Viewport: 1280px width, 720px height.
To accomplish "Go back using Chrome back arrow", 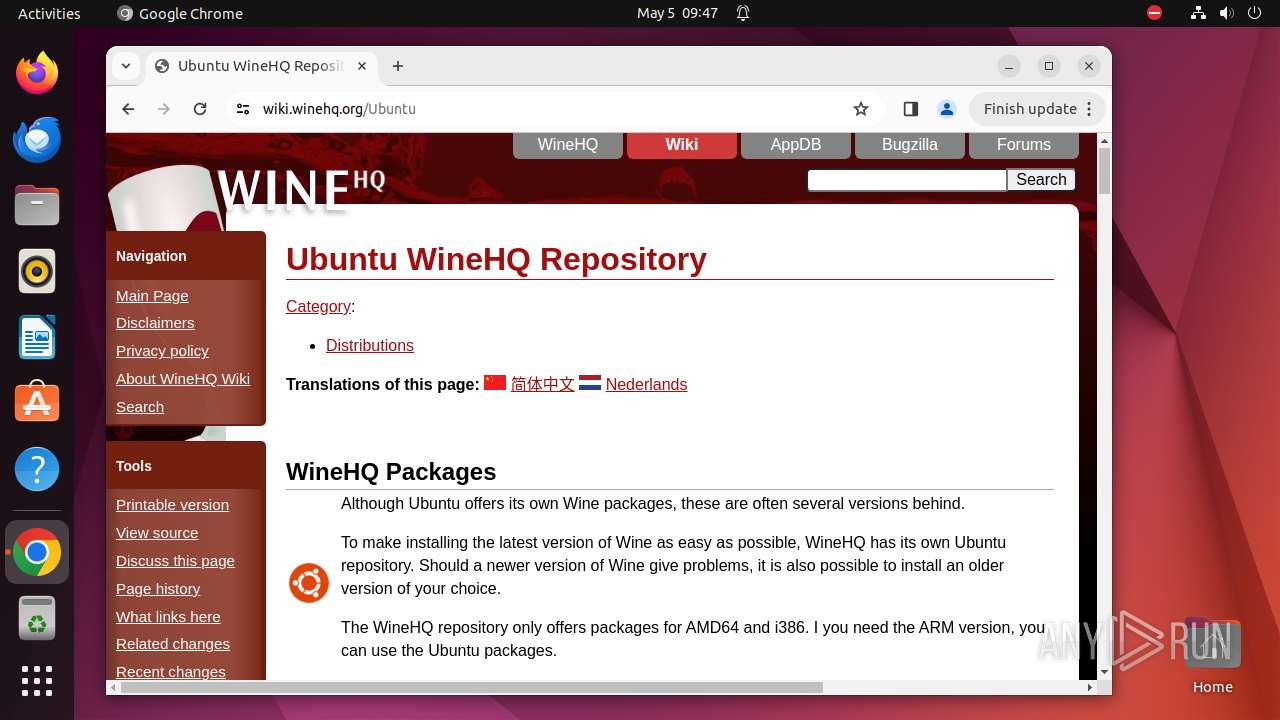I will click(x=128, y=109).
